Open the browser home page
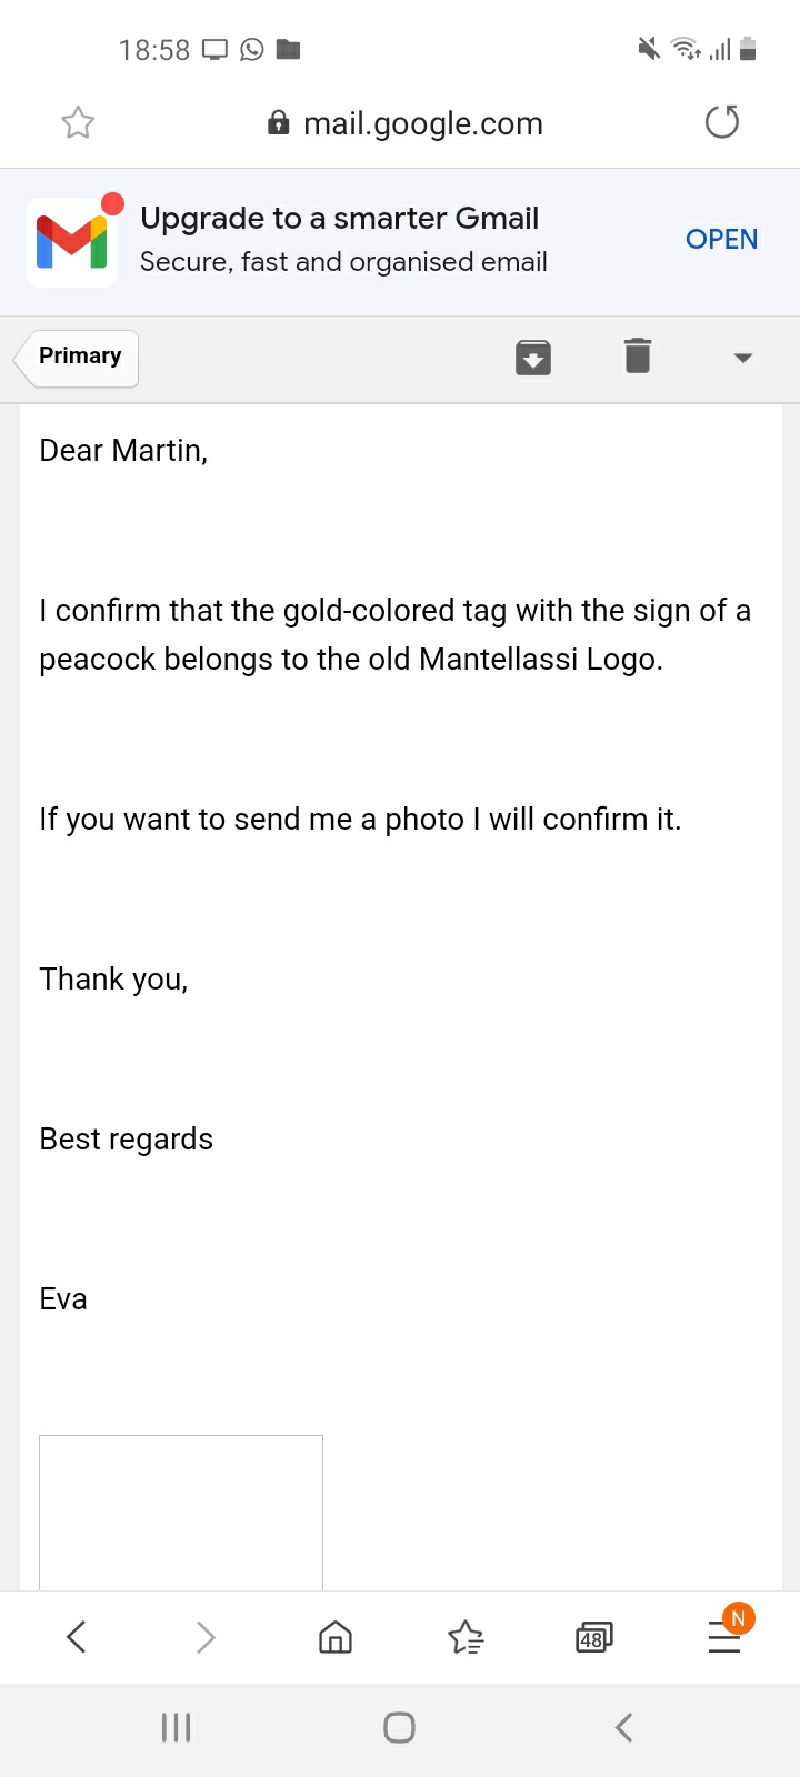 coord(335,1637)
